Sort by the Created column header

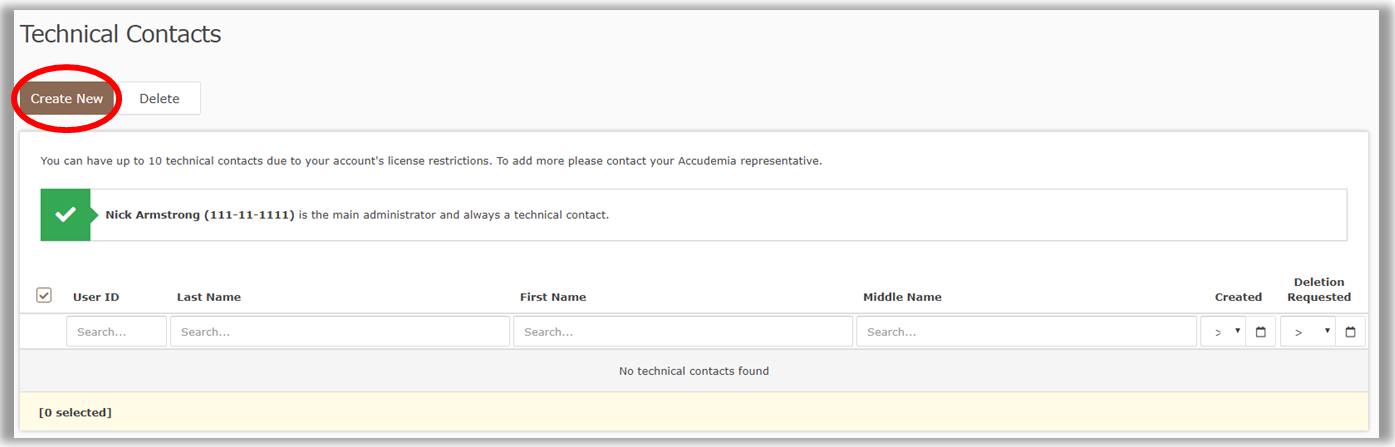tap(1238, 297)
